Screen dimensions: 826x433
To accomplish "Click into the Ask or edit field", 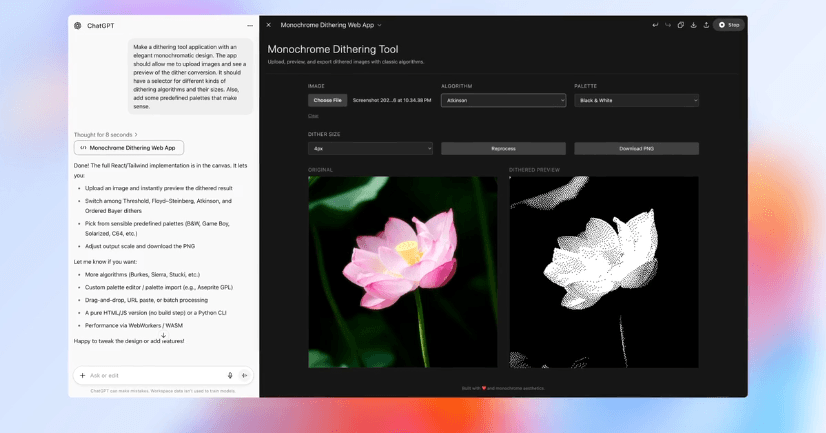I will (155, 376).
